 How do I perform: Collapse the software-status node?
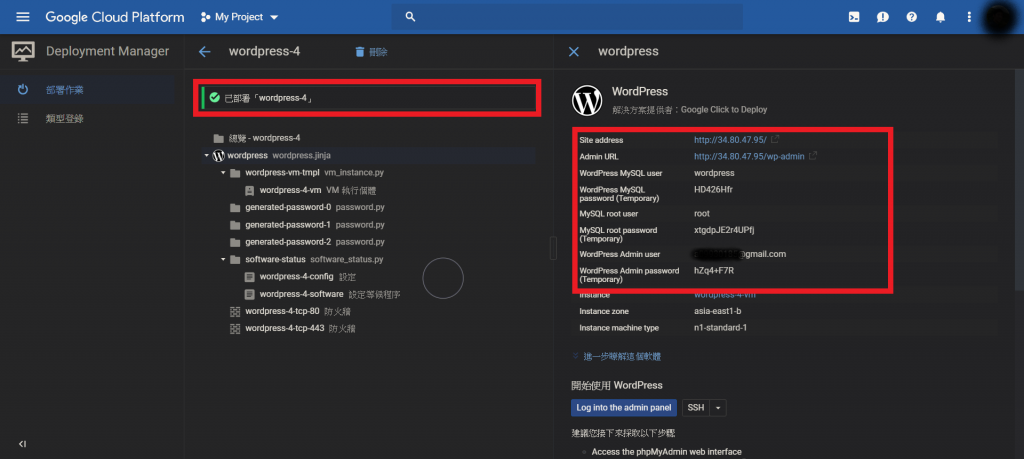point(223,259)
